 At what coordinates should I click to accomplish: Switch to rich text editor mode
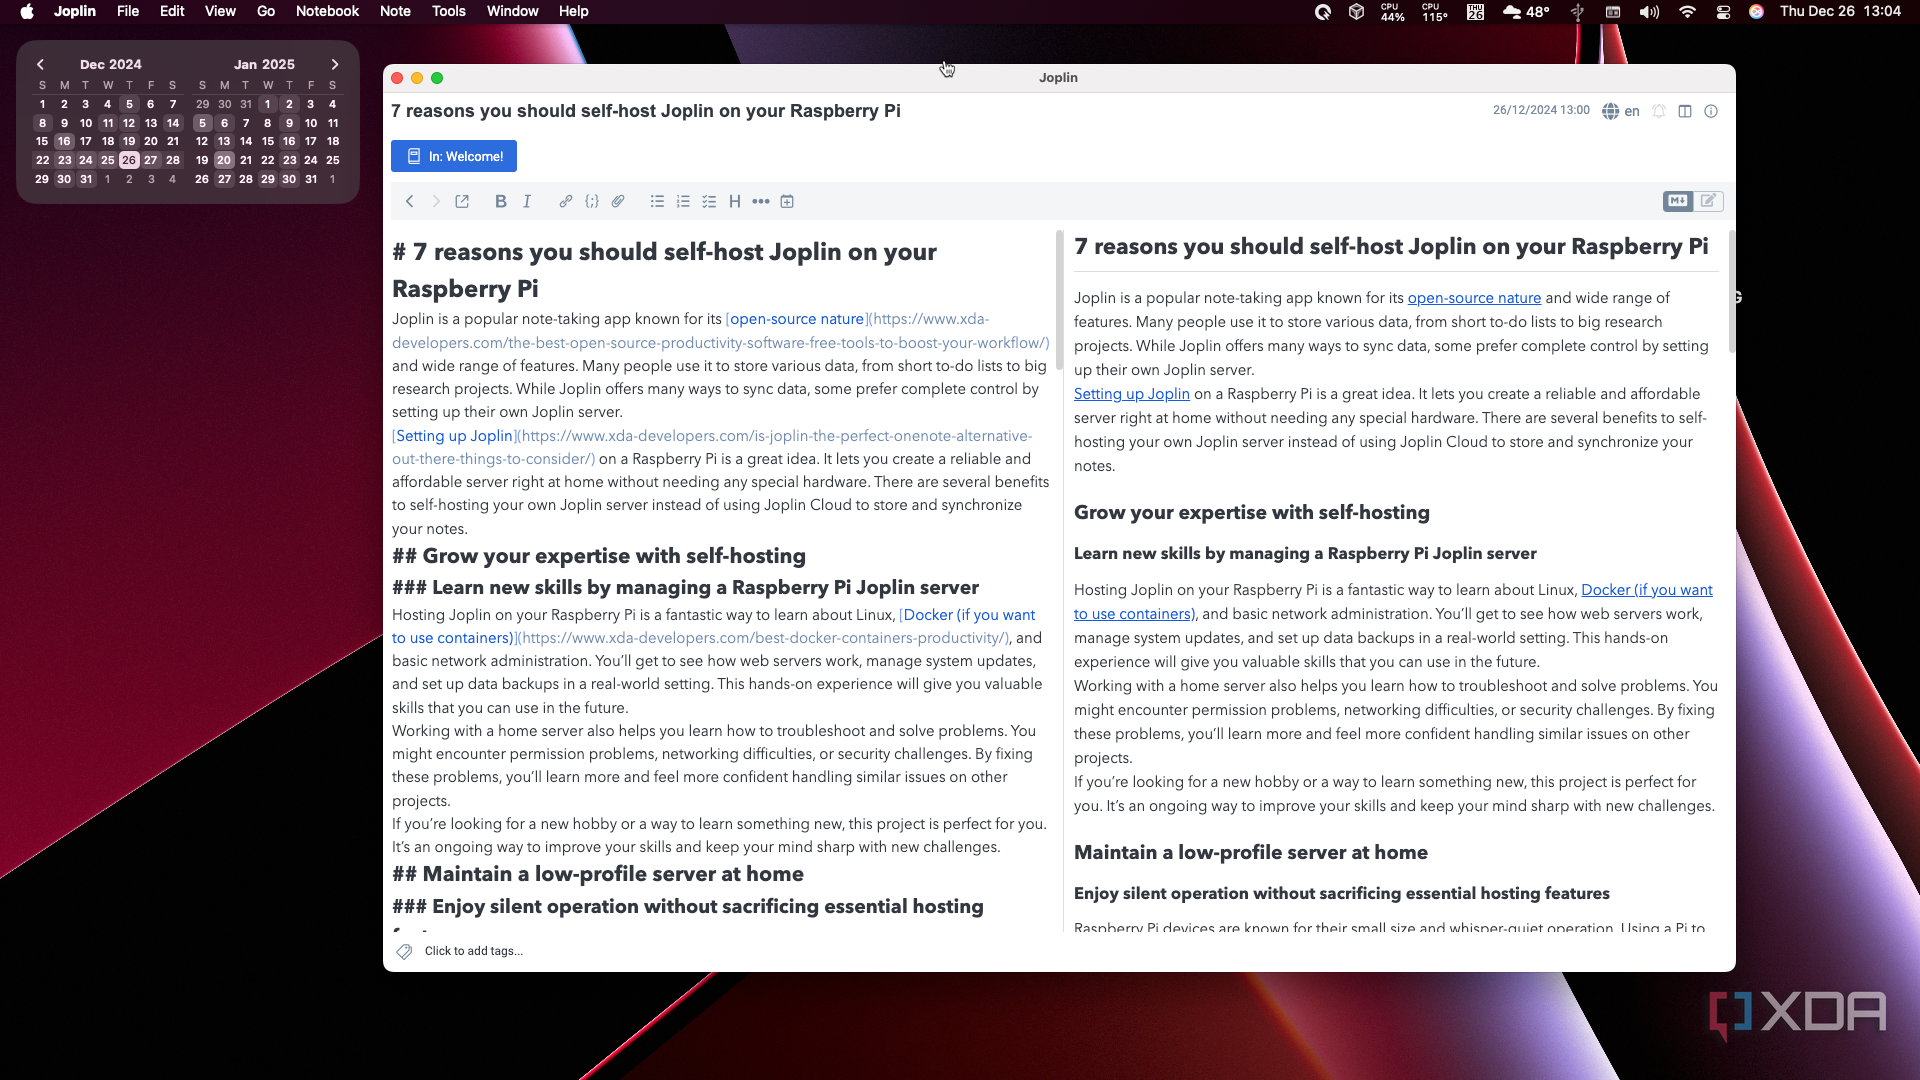point(1708,201)
